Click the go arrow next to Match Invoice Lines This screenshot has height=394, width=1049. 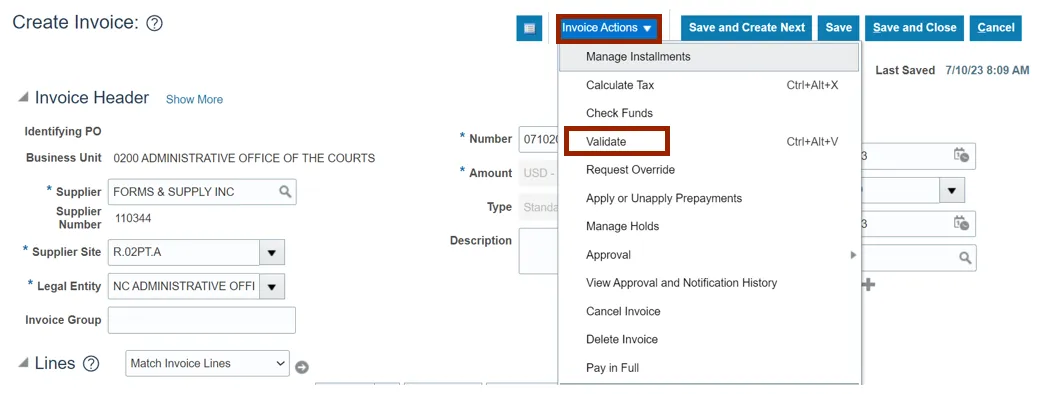pos(302,367)
